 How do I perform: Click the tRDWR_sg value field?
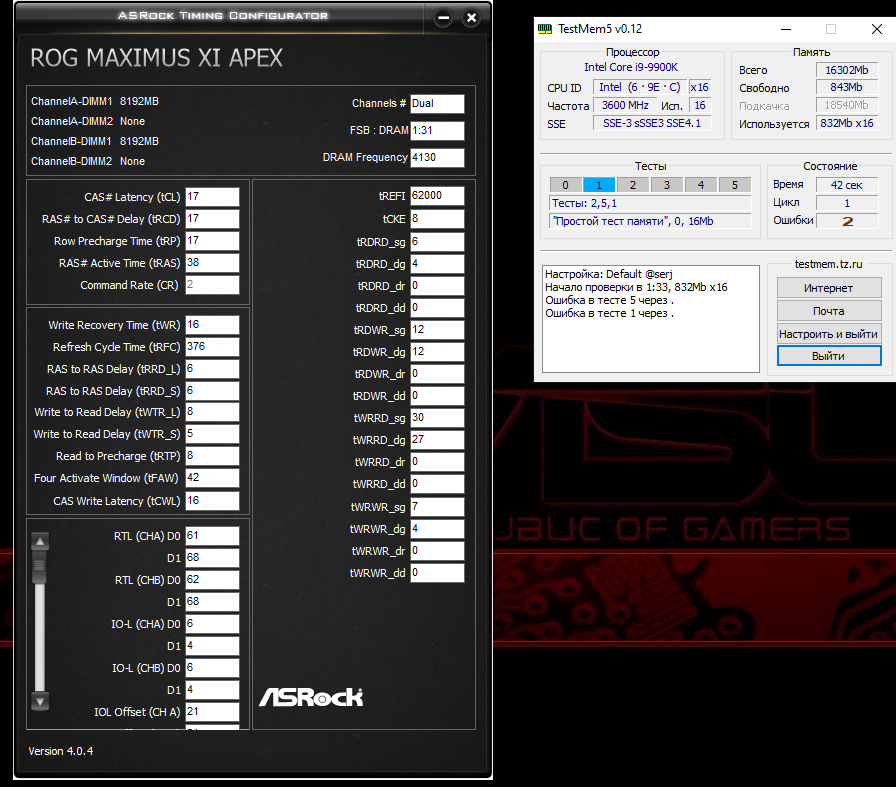[437, 330]
